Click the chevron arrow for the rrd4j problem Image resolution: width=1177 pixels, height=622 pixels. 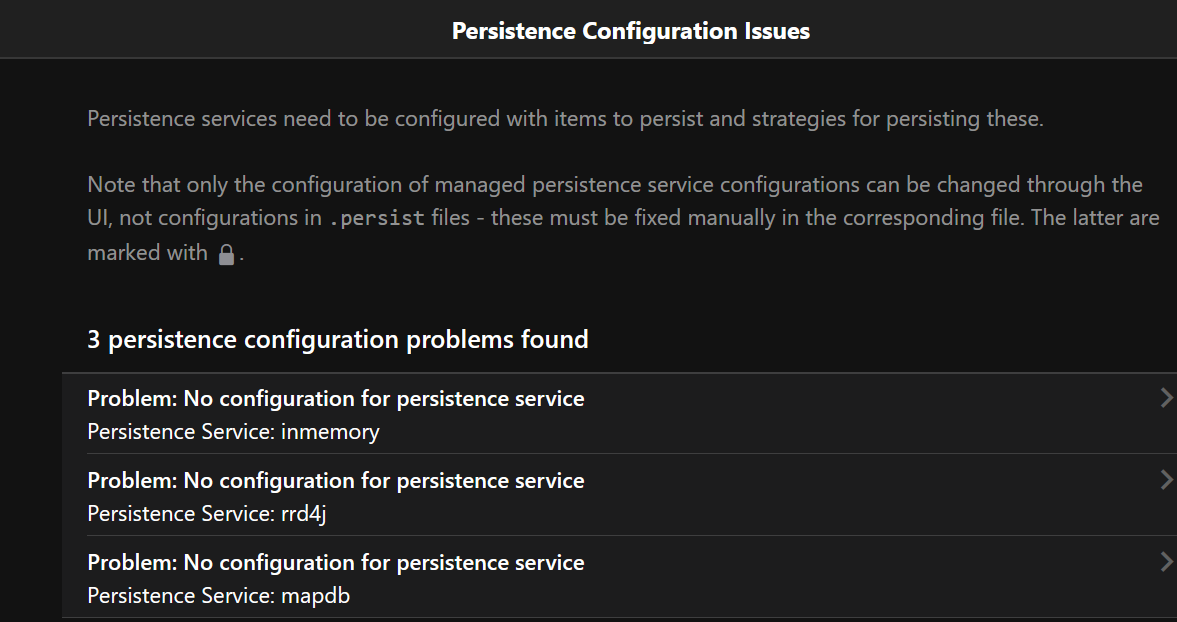[x=1165, y=481]
